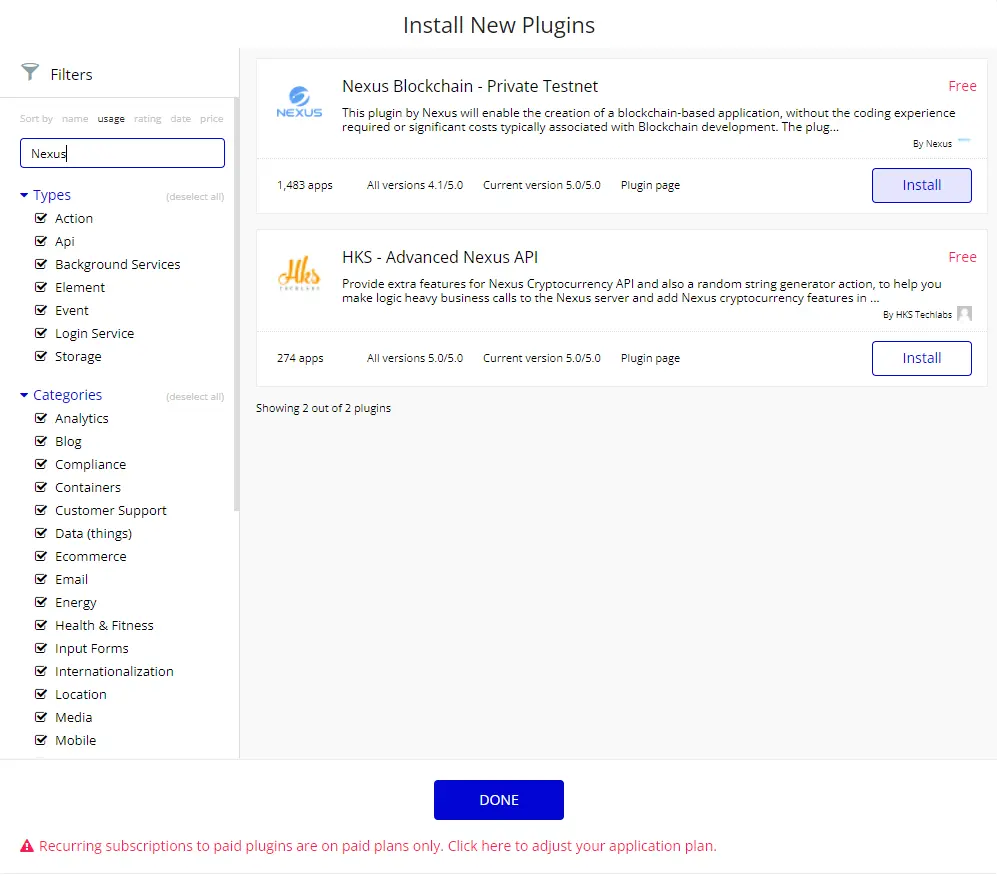Sort plugins by rating

tap(148, 118)
